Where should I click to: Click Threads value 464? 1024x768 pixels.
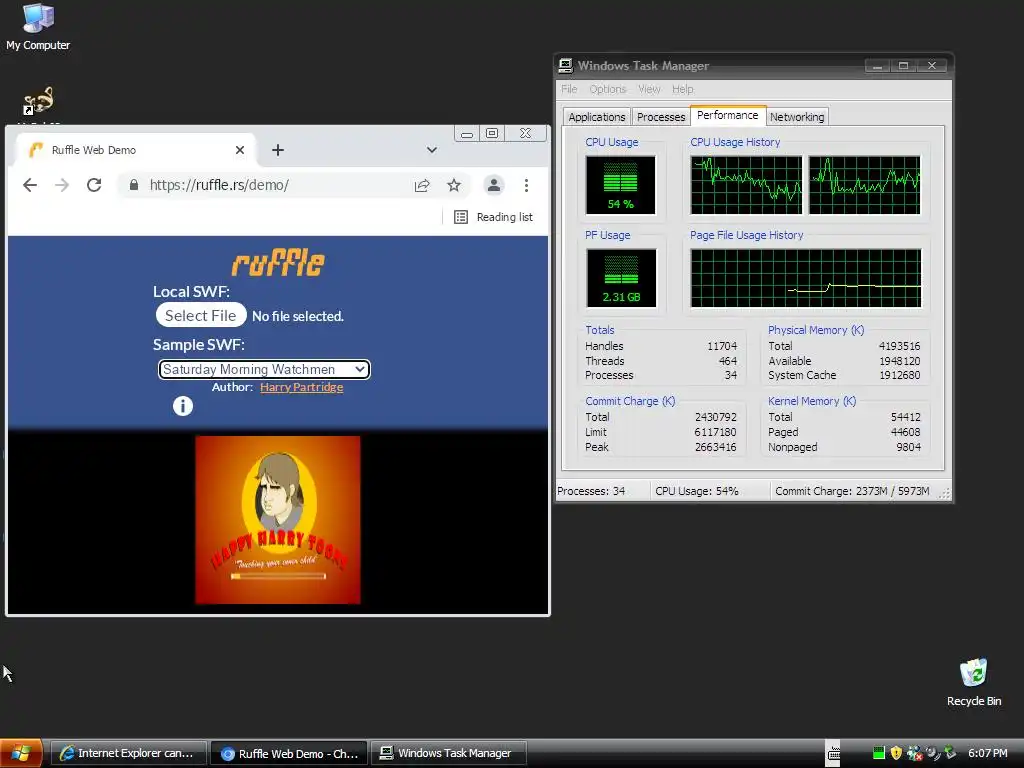(x=728, y=361)
